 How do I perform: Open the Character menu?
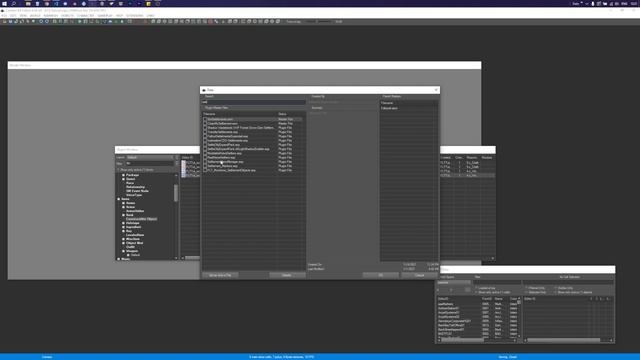[x=86, y=16]
